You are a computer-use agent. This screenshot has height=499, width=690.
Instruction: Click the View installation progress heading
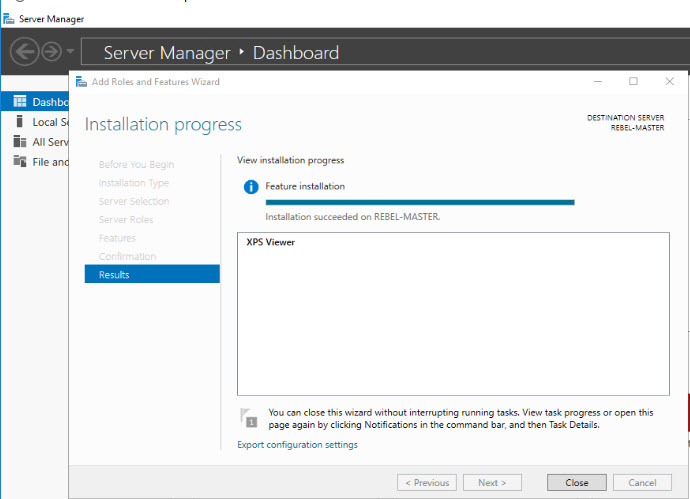(x=290, y=160)
